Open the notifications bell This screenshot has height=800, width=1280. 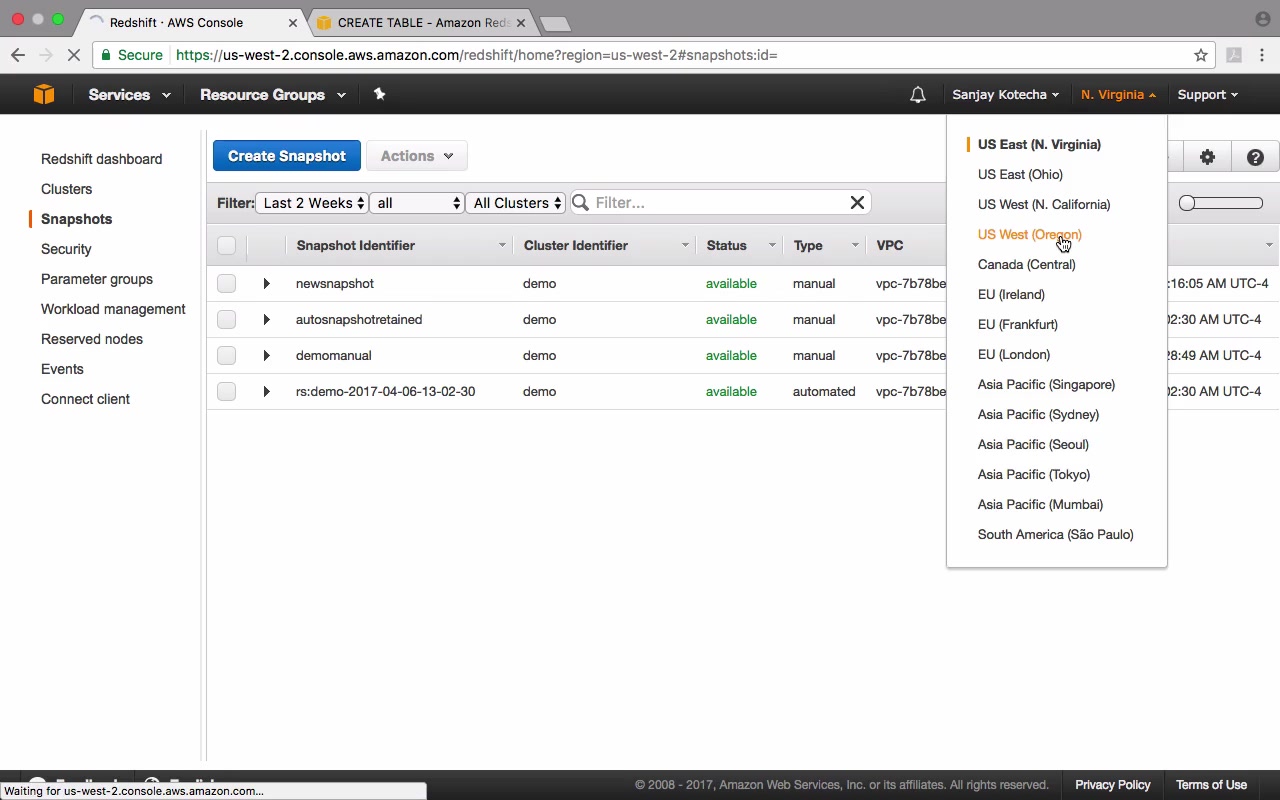coord(917,95)
